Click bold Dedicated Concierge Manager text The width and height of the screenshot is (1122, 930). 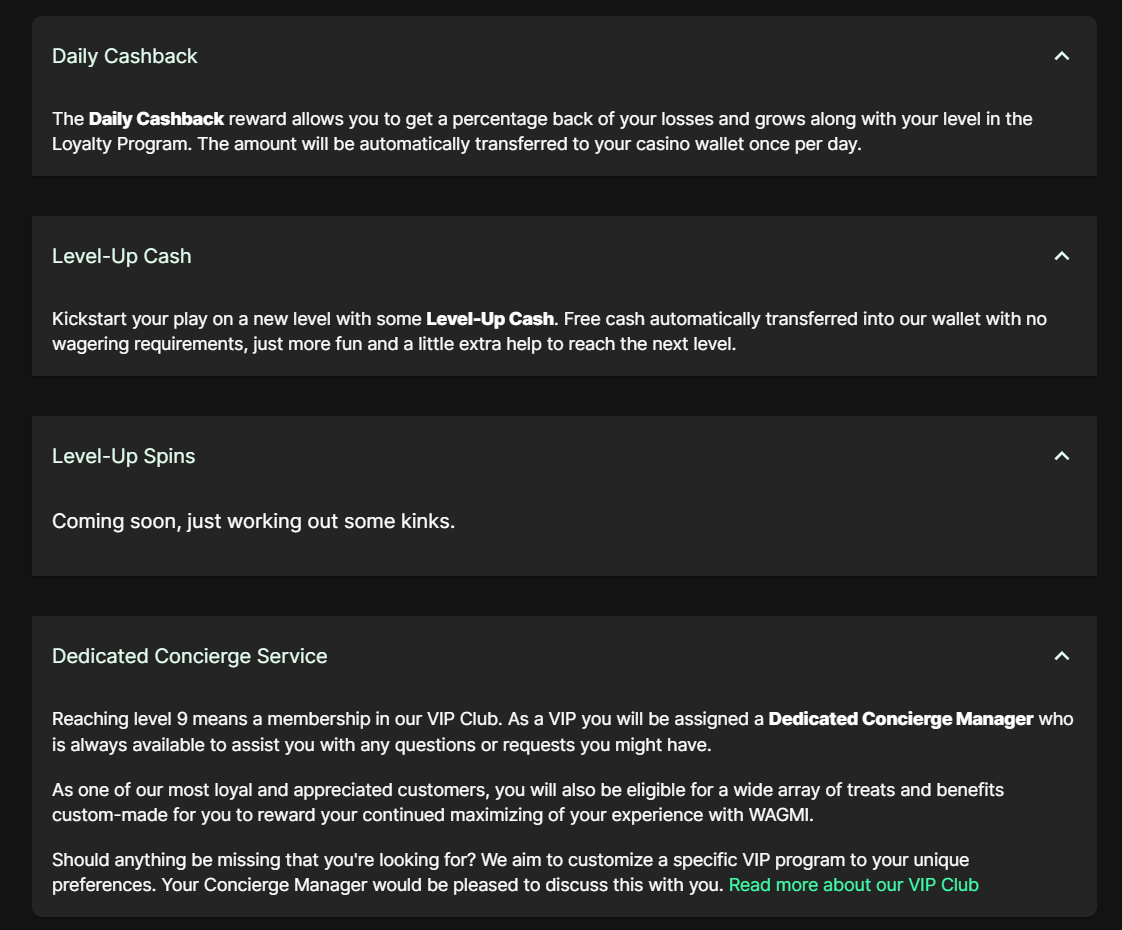(900, 719)
